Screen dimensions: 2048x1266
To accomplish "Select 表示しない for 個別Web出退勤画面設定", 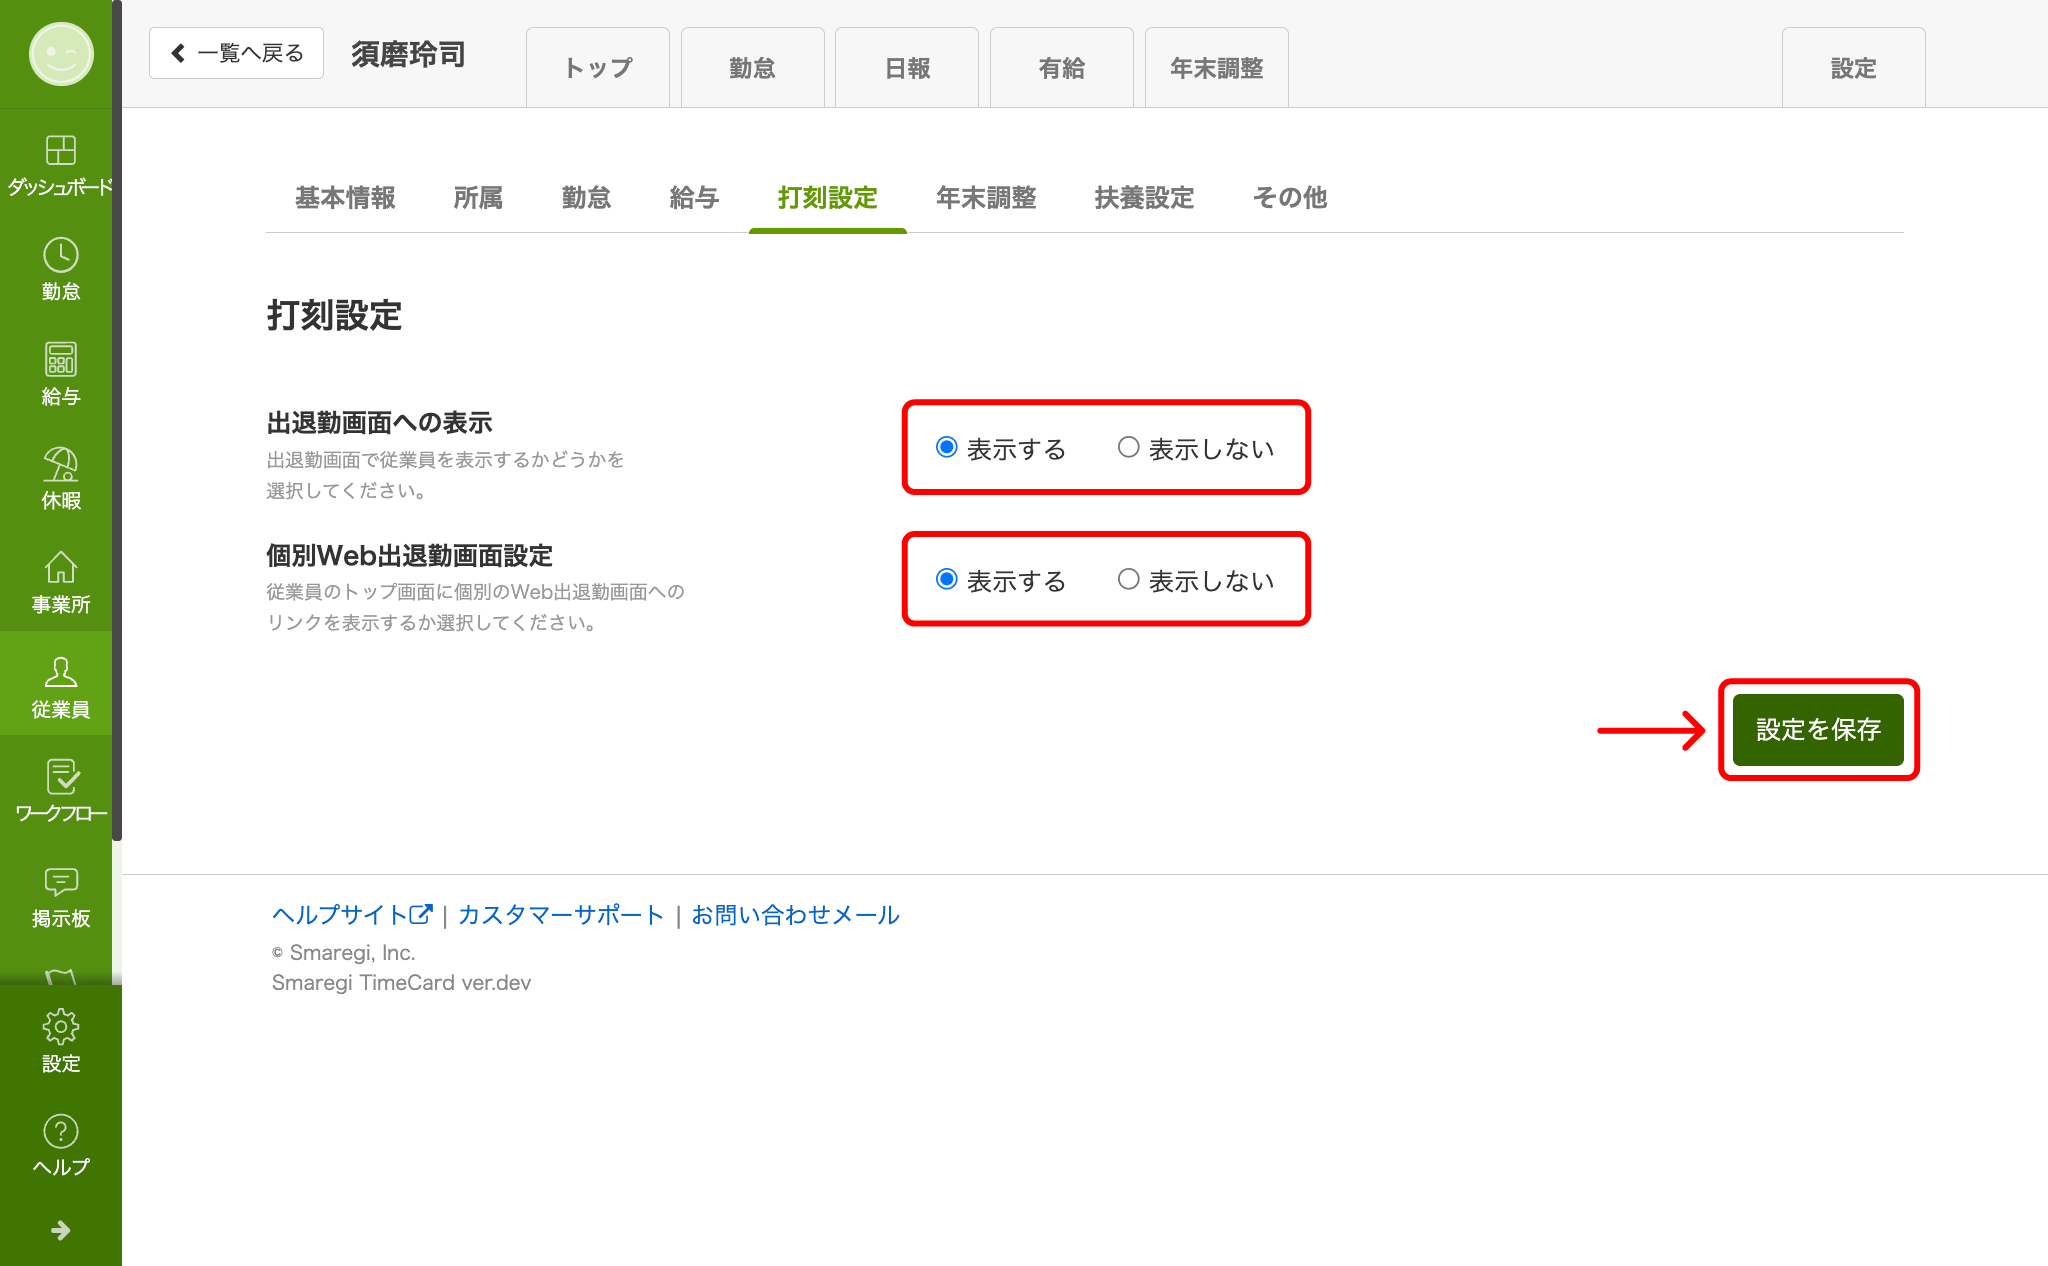I will 1129,580.
